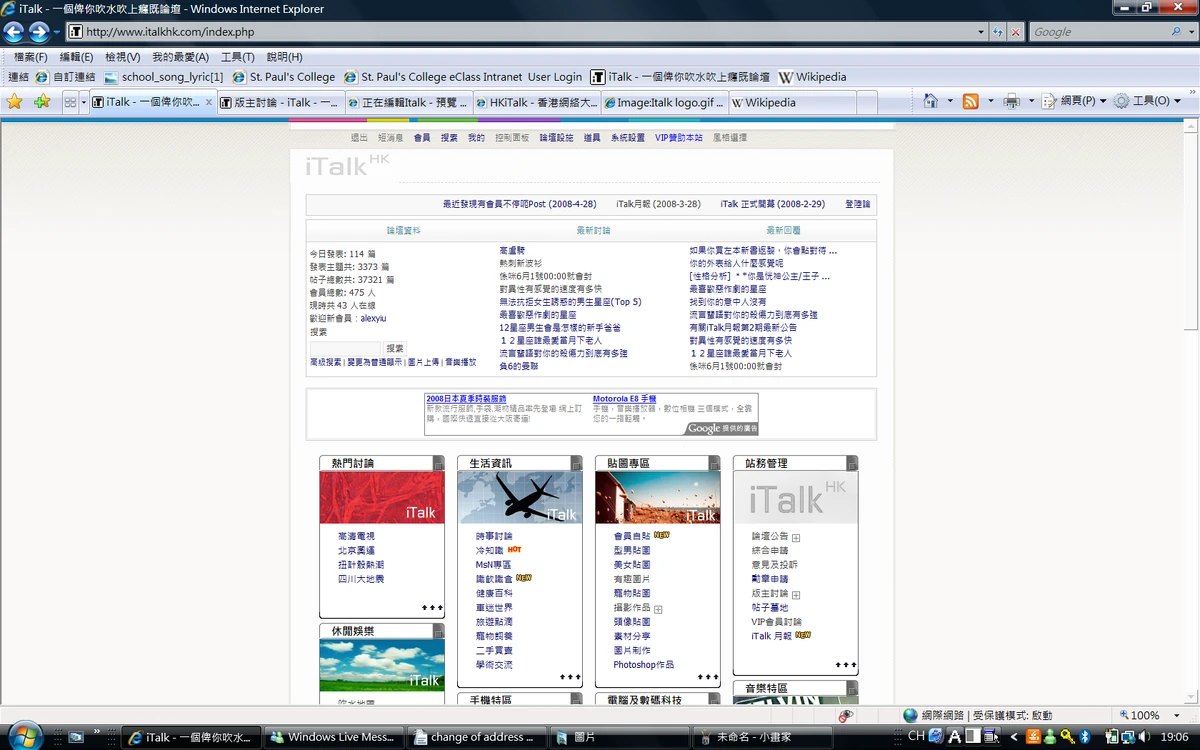Image resolution: width=1200 pixels, height=750 pixels.
Task: Open Bluetooth settings from the tray icon
Action: tap(1085, 738)
